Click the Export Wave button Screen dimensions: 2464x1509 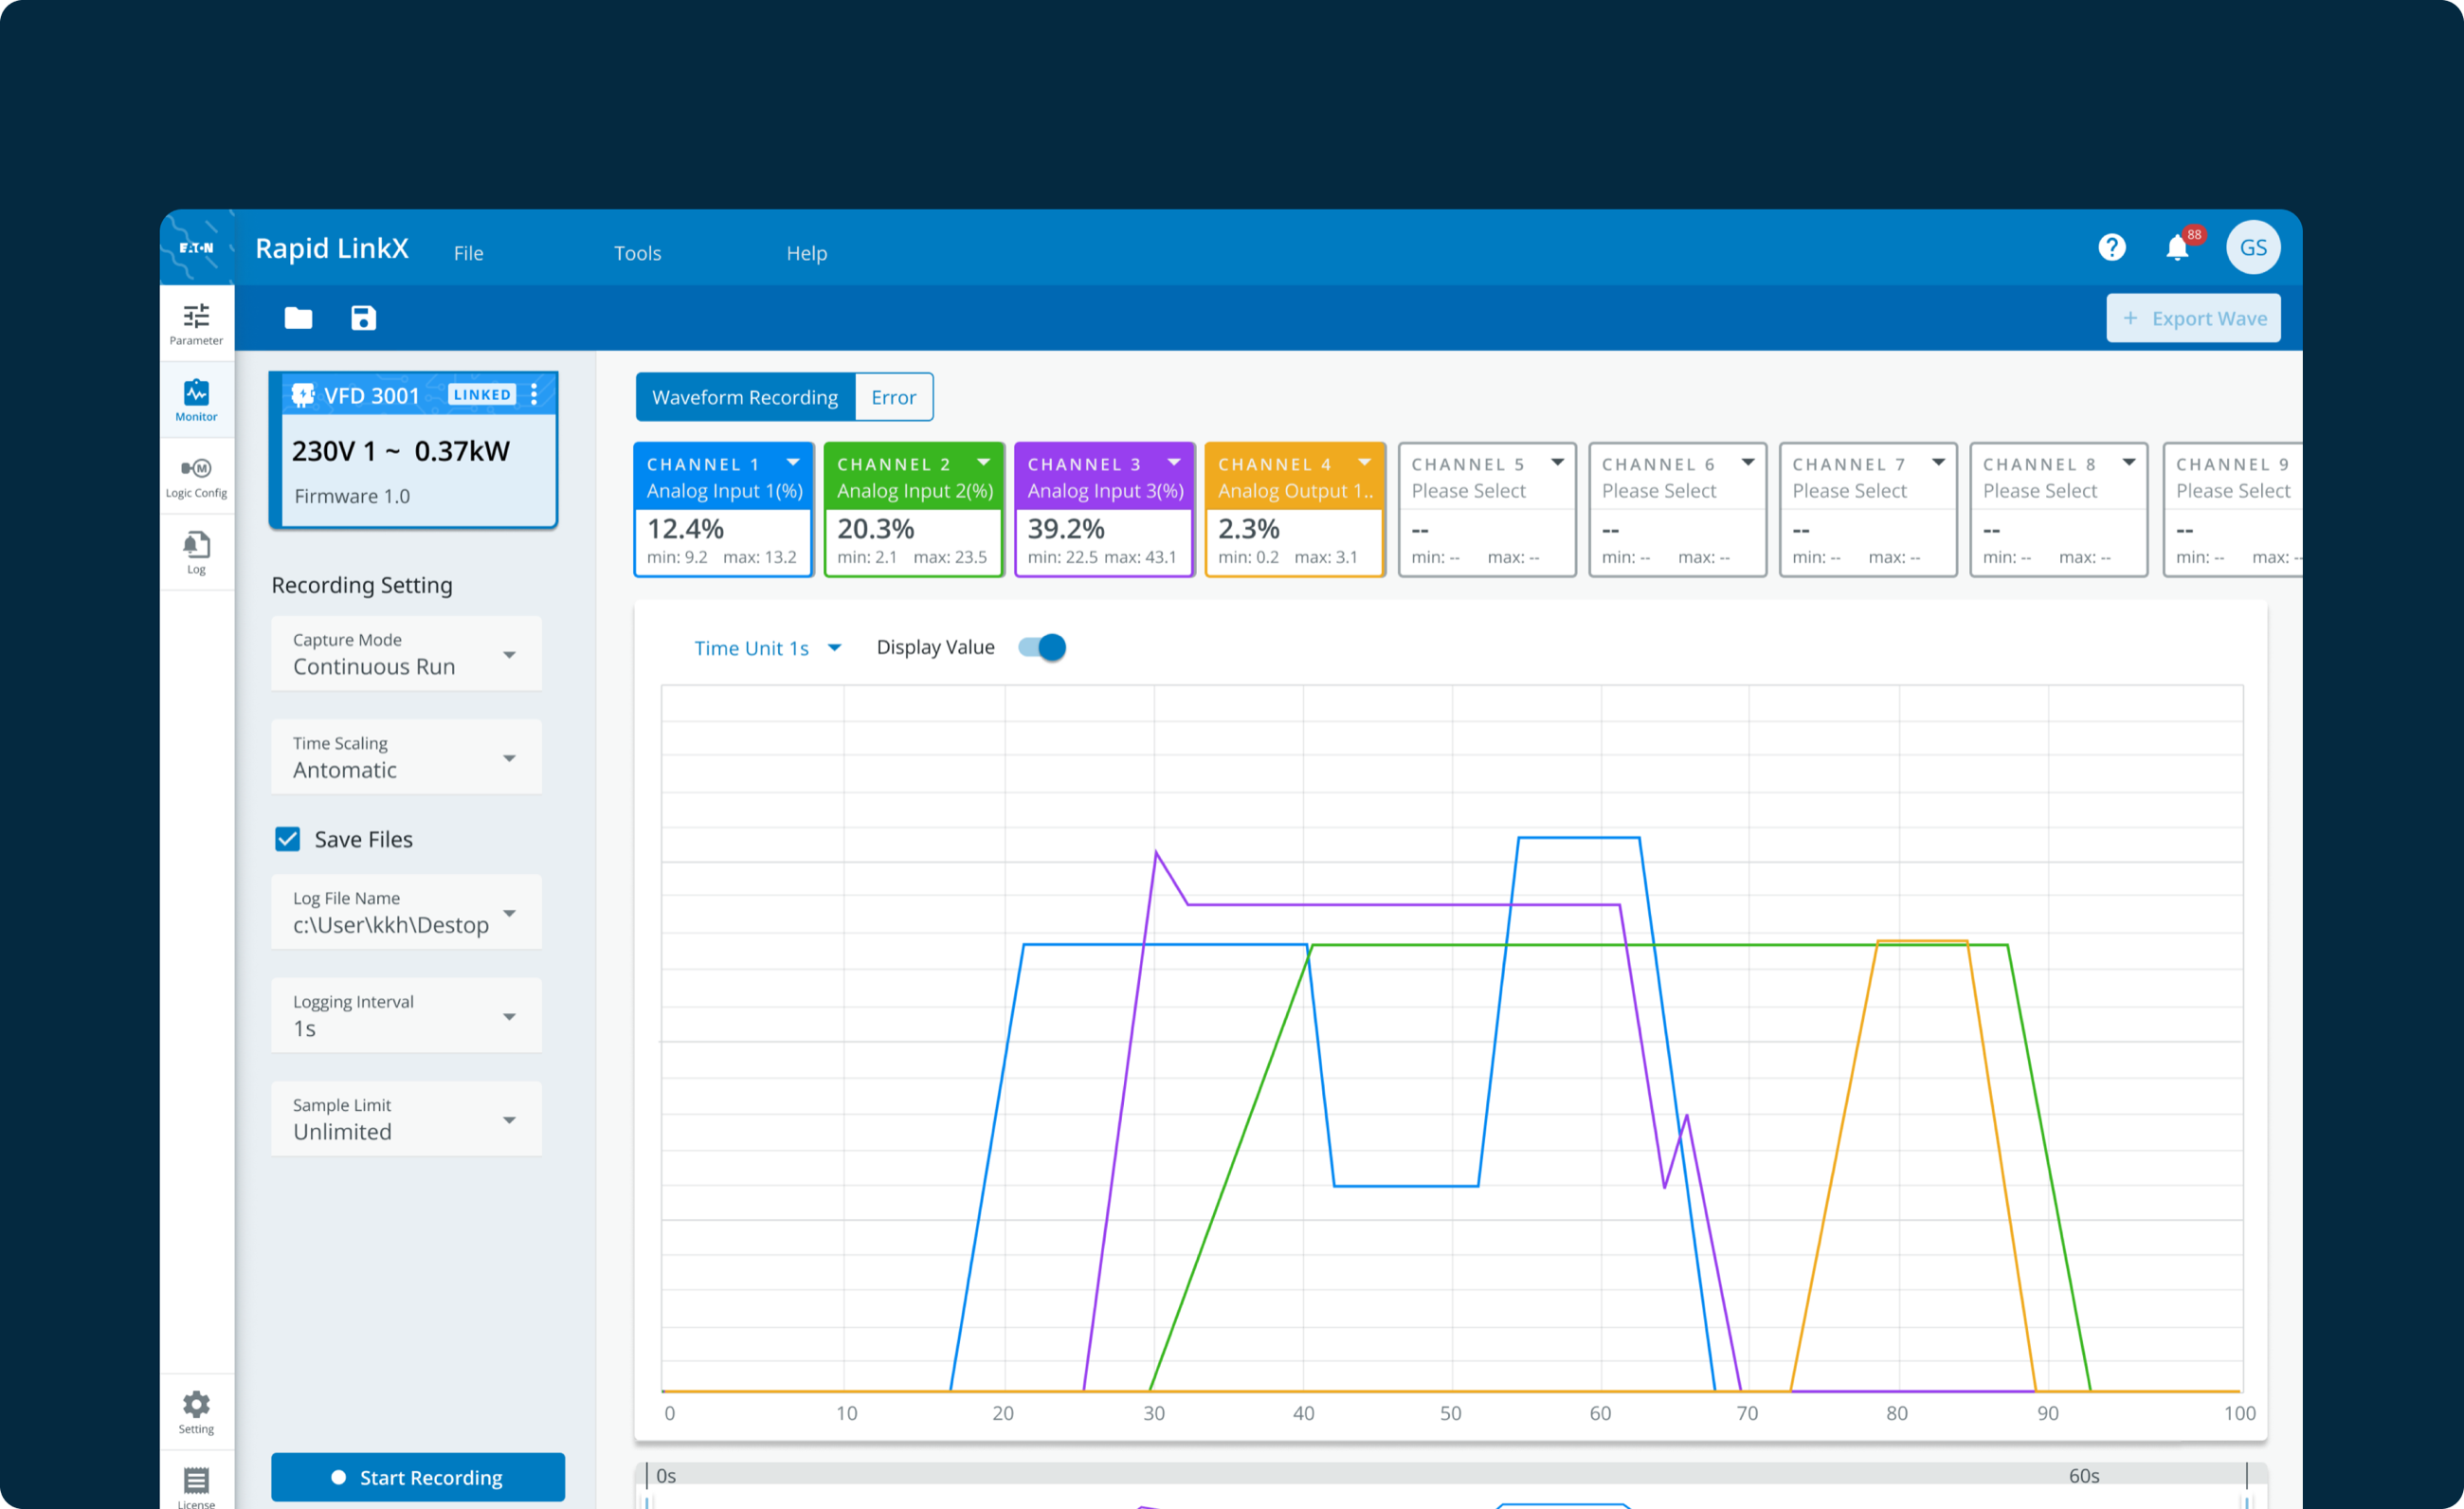click(2193, 318)
